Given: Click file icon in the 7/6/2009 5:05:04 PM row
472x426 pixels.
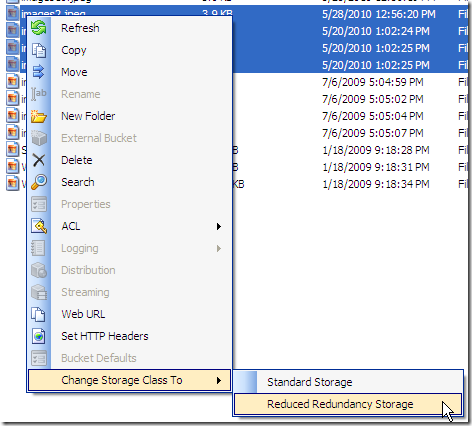Looking at the screenshot, I should 12,115.
